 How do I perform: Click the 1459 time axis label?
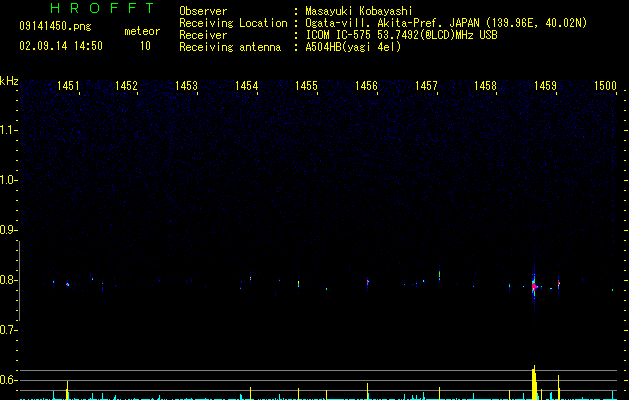point(545,85)
